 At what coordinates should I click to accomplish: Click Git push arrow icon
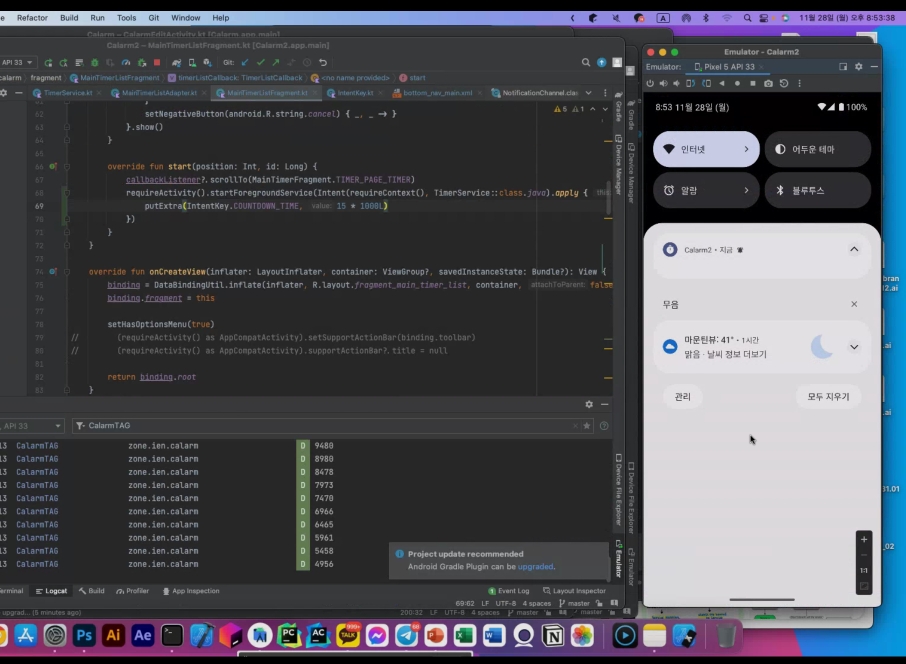276,62
